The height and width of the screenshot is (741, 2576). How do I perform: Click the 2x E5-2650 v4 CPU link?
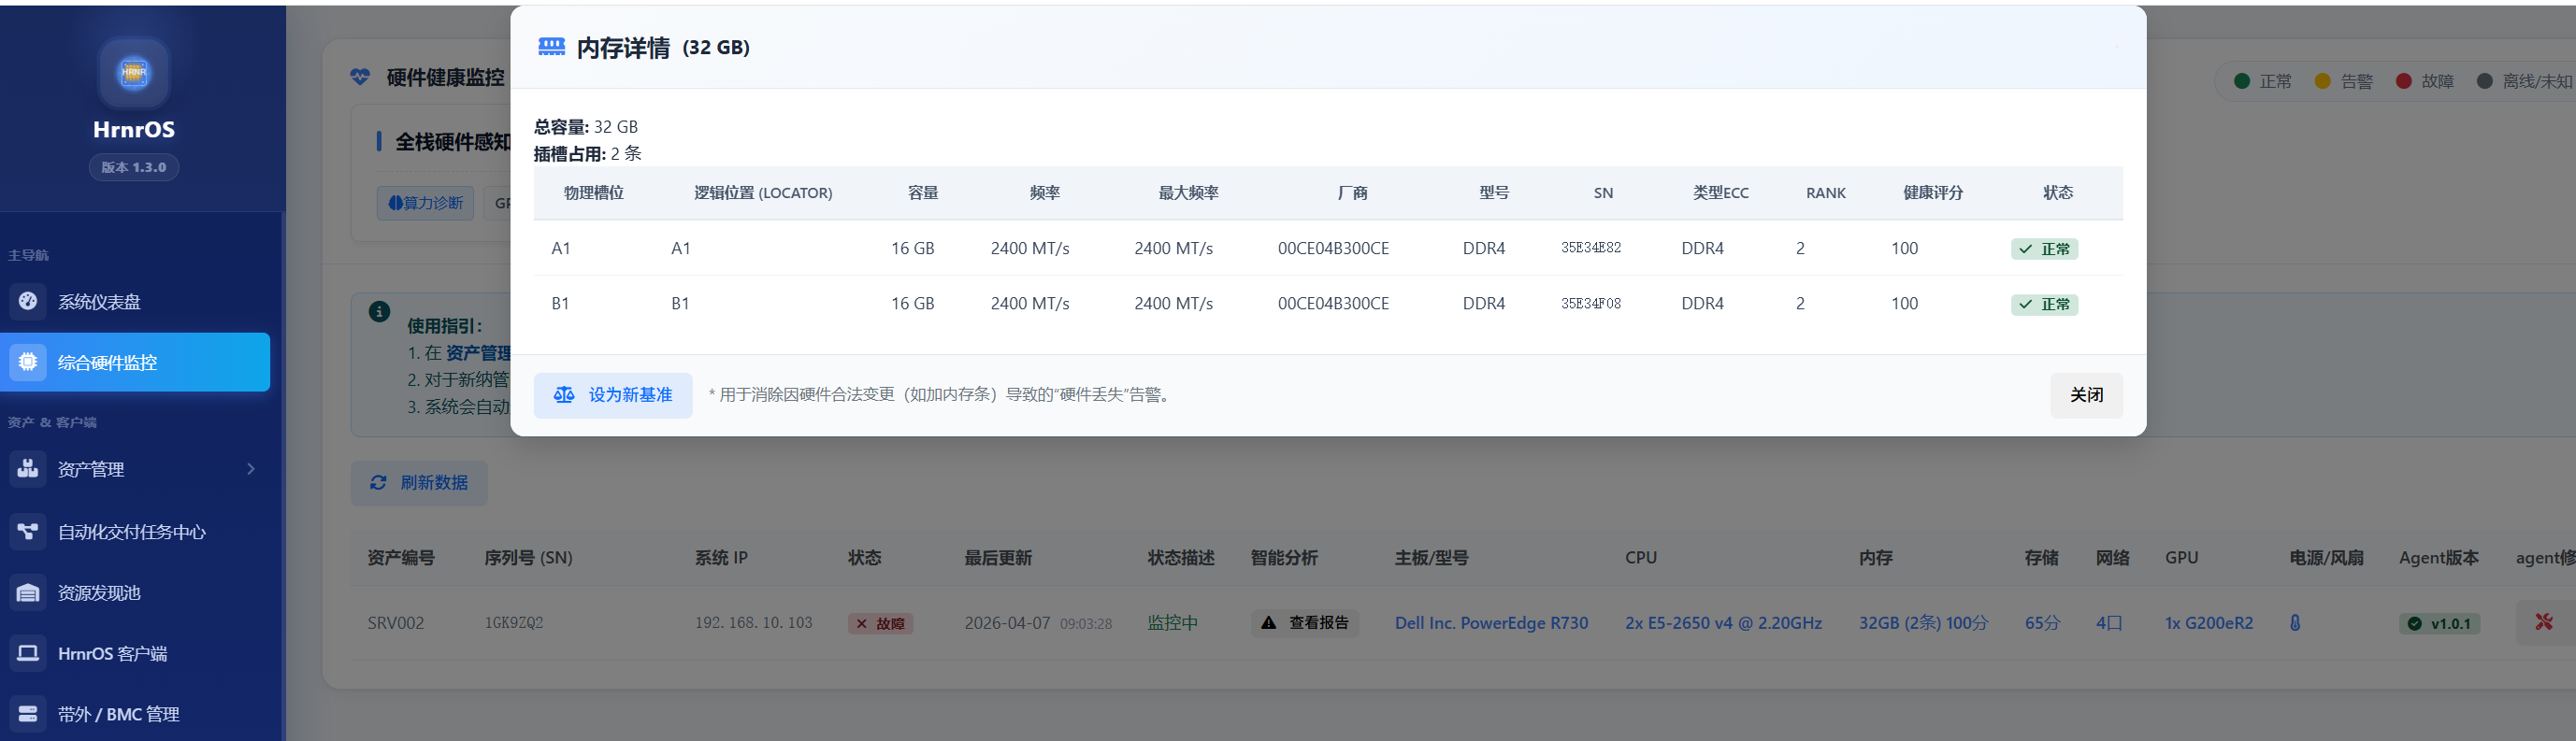1722,623
